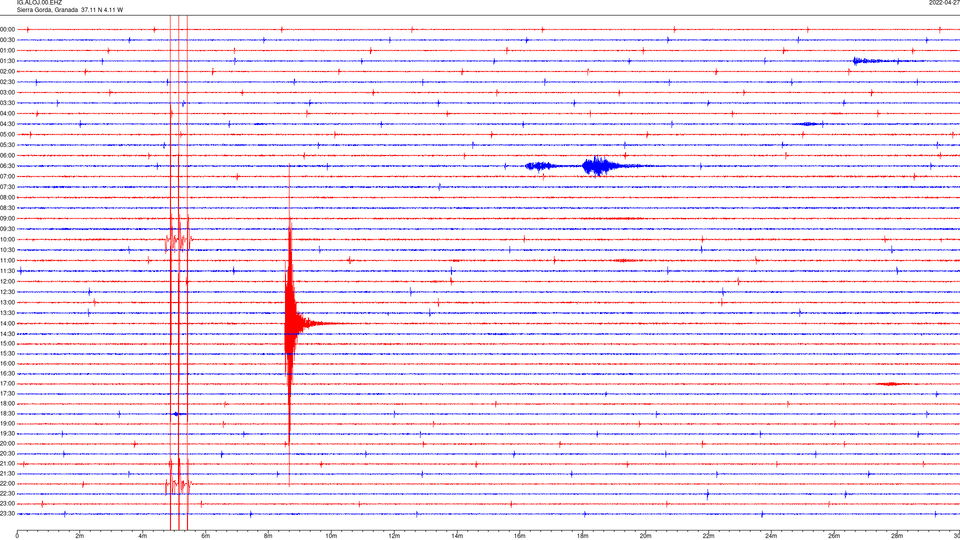Viewport: 960px width, 540px height.
Task: Click the red oscillation on 22:00 trace
Action: 178,486
